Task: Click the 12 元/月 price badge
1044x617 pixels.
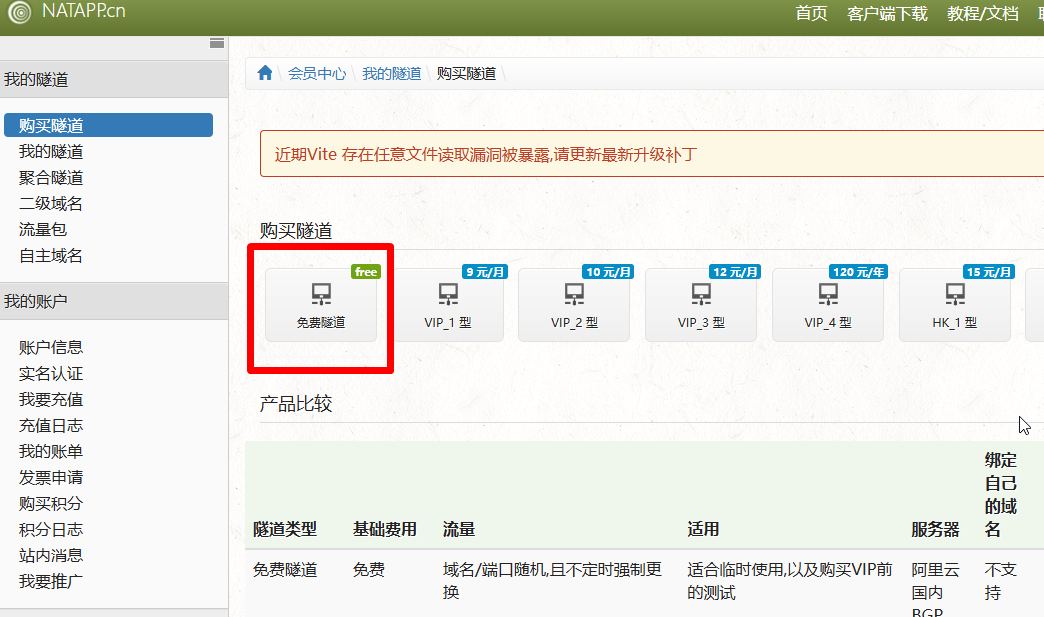Action: [x=735, y=272]
